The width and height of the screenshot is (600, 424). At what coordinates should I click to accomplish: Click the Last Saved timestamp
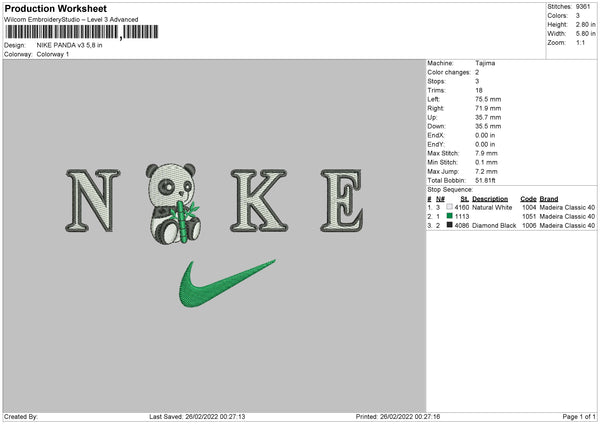click(197, 416)
